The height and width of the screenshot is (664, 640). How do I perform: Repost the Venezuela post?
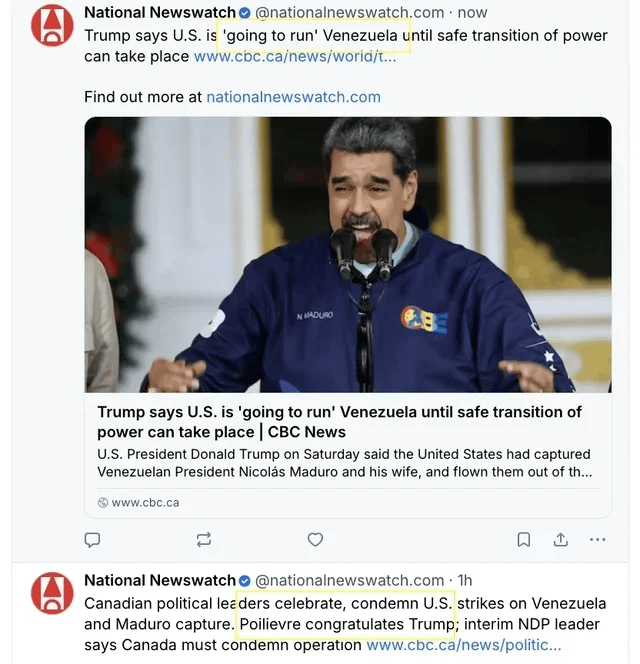(x=204, y=540)
